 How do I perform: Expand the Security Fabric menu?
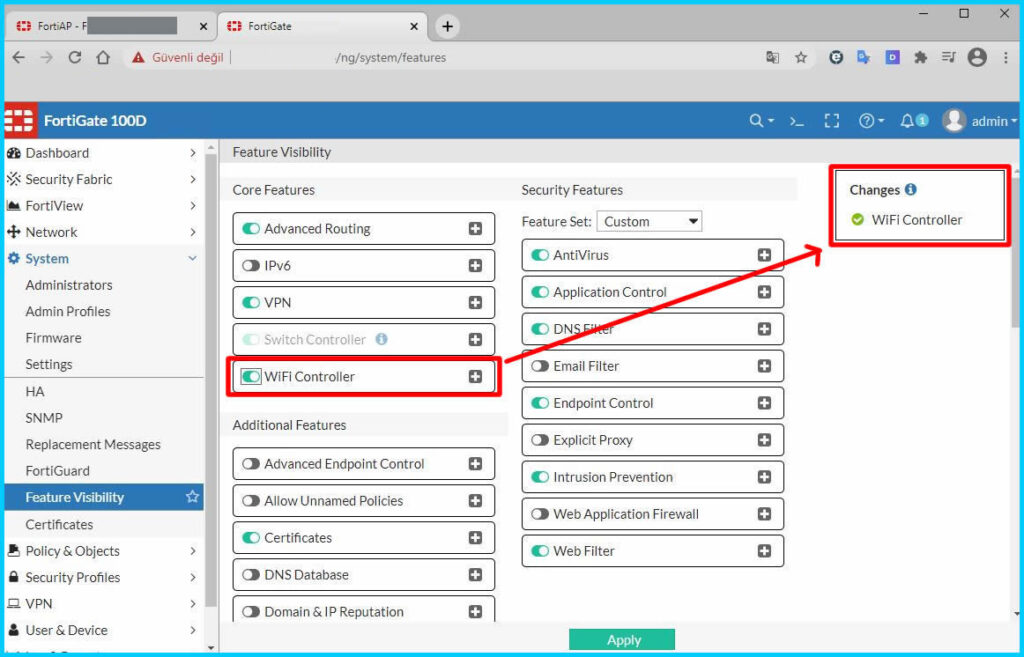tap(102, 179)
